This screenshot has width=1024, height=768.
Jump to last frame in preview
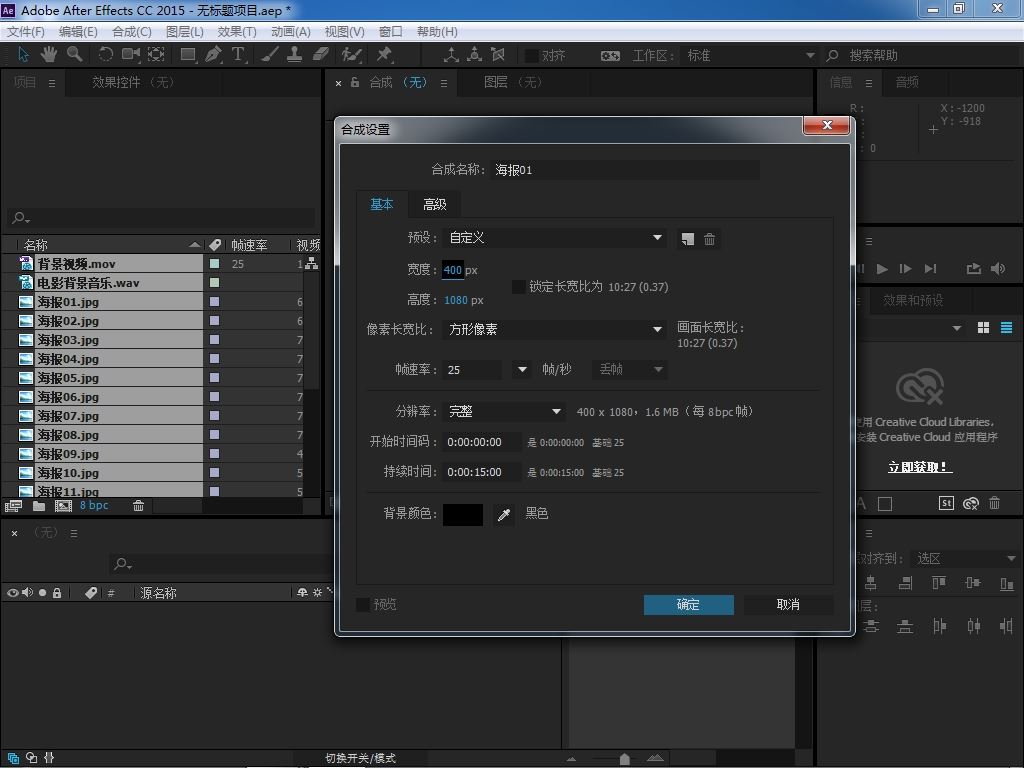click(x=931, y=268)
